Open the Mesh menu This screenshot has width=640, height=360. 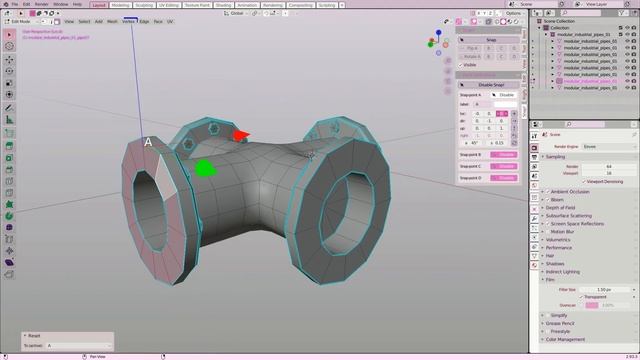[x=112, y=22]
